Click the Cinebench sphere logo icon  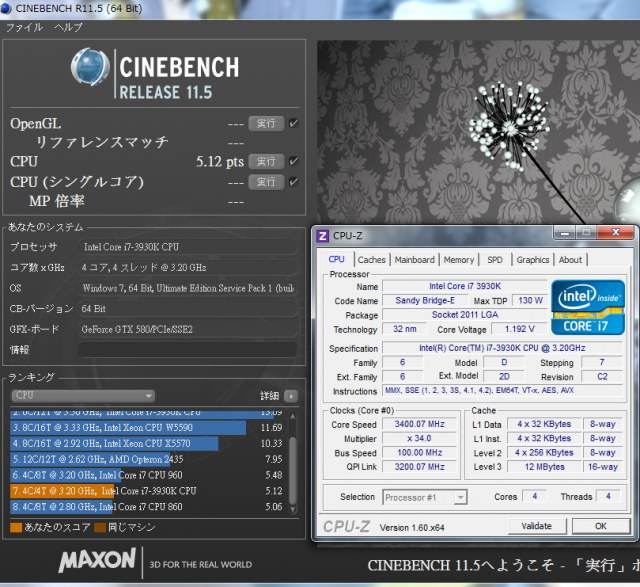click(x=90, y=67)
